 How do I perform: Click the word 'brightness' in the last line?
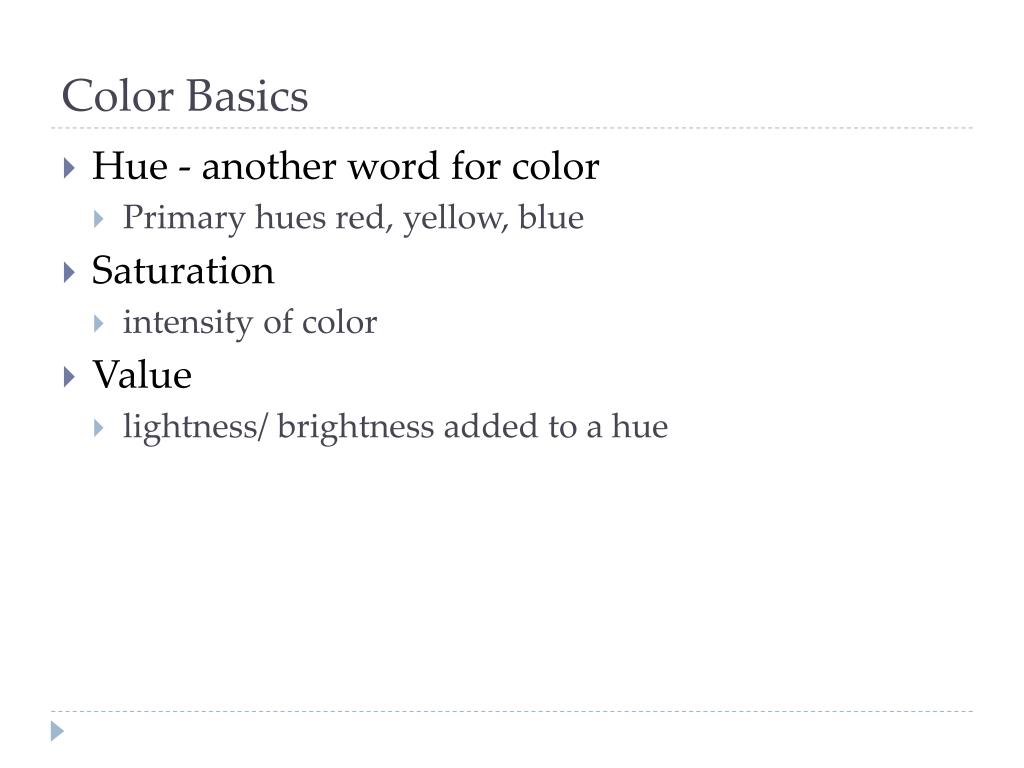[356, 428]
